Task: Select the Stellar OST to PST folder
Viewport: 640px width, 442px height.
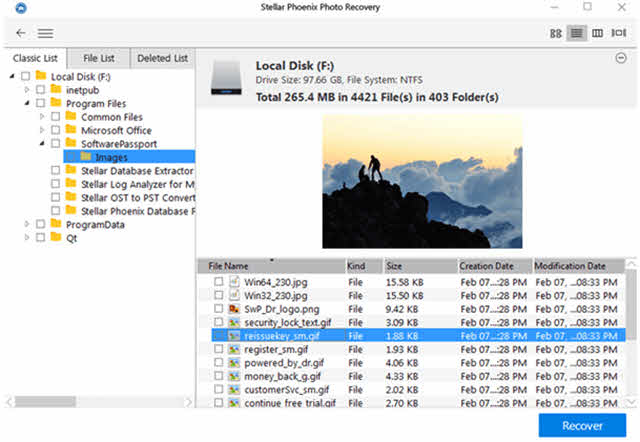Action: coord(138,198)
